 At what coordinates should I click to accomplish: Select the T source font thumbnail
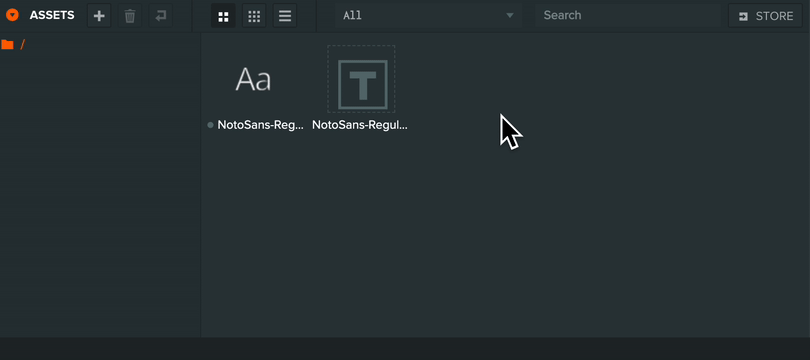(x=362, y=79)
